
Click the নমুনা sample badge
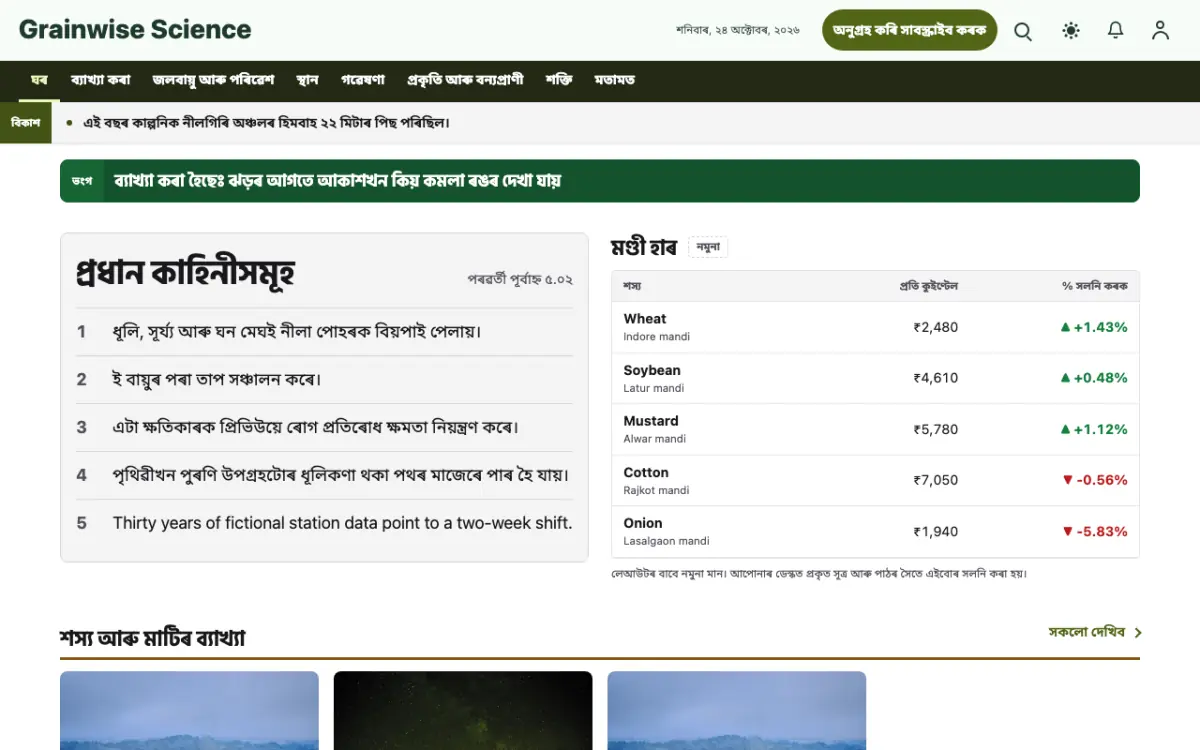tap(708, 247)
